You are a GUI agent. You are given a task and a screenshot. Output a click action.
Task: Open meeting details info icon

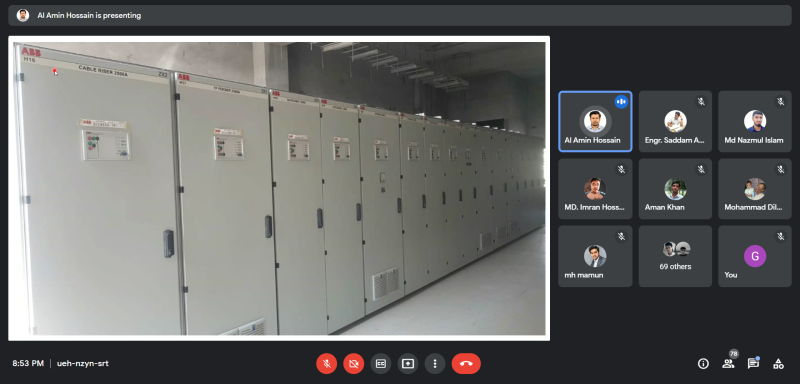(703, 364)
